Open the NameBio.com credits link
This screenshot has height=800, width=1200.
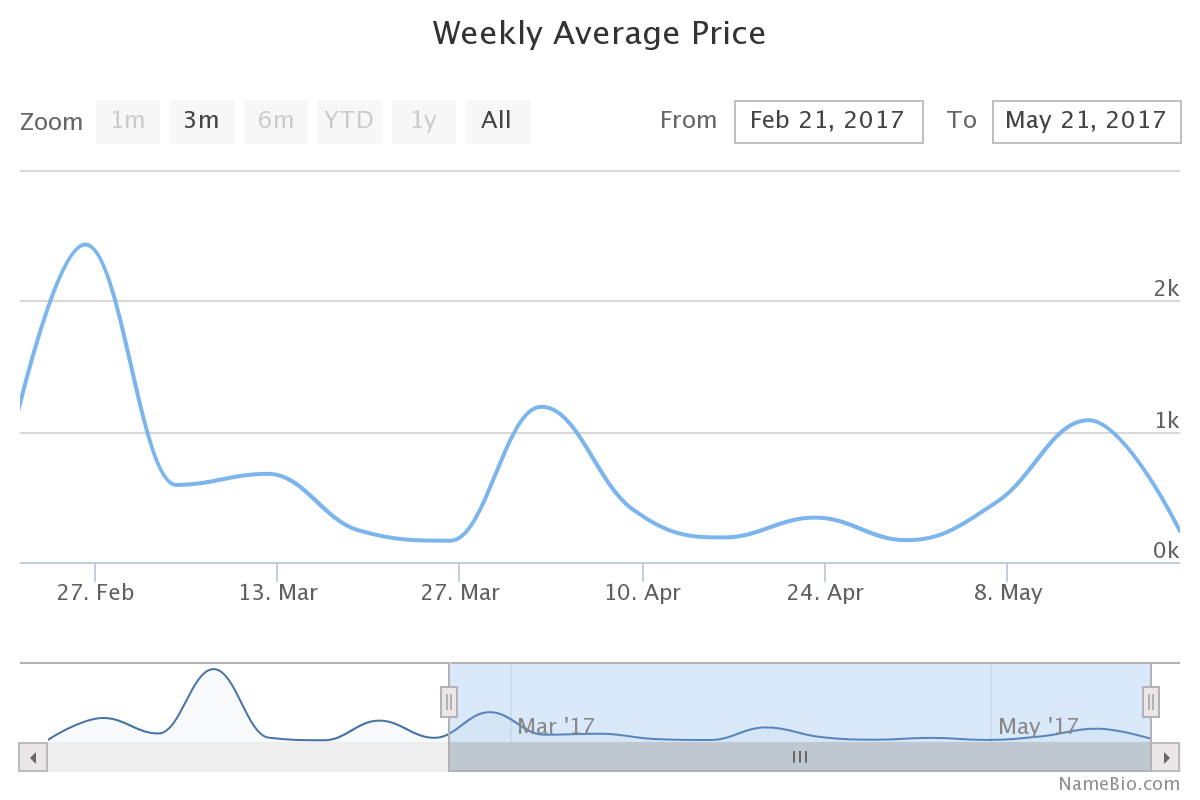[x=1119, y=784]
